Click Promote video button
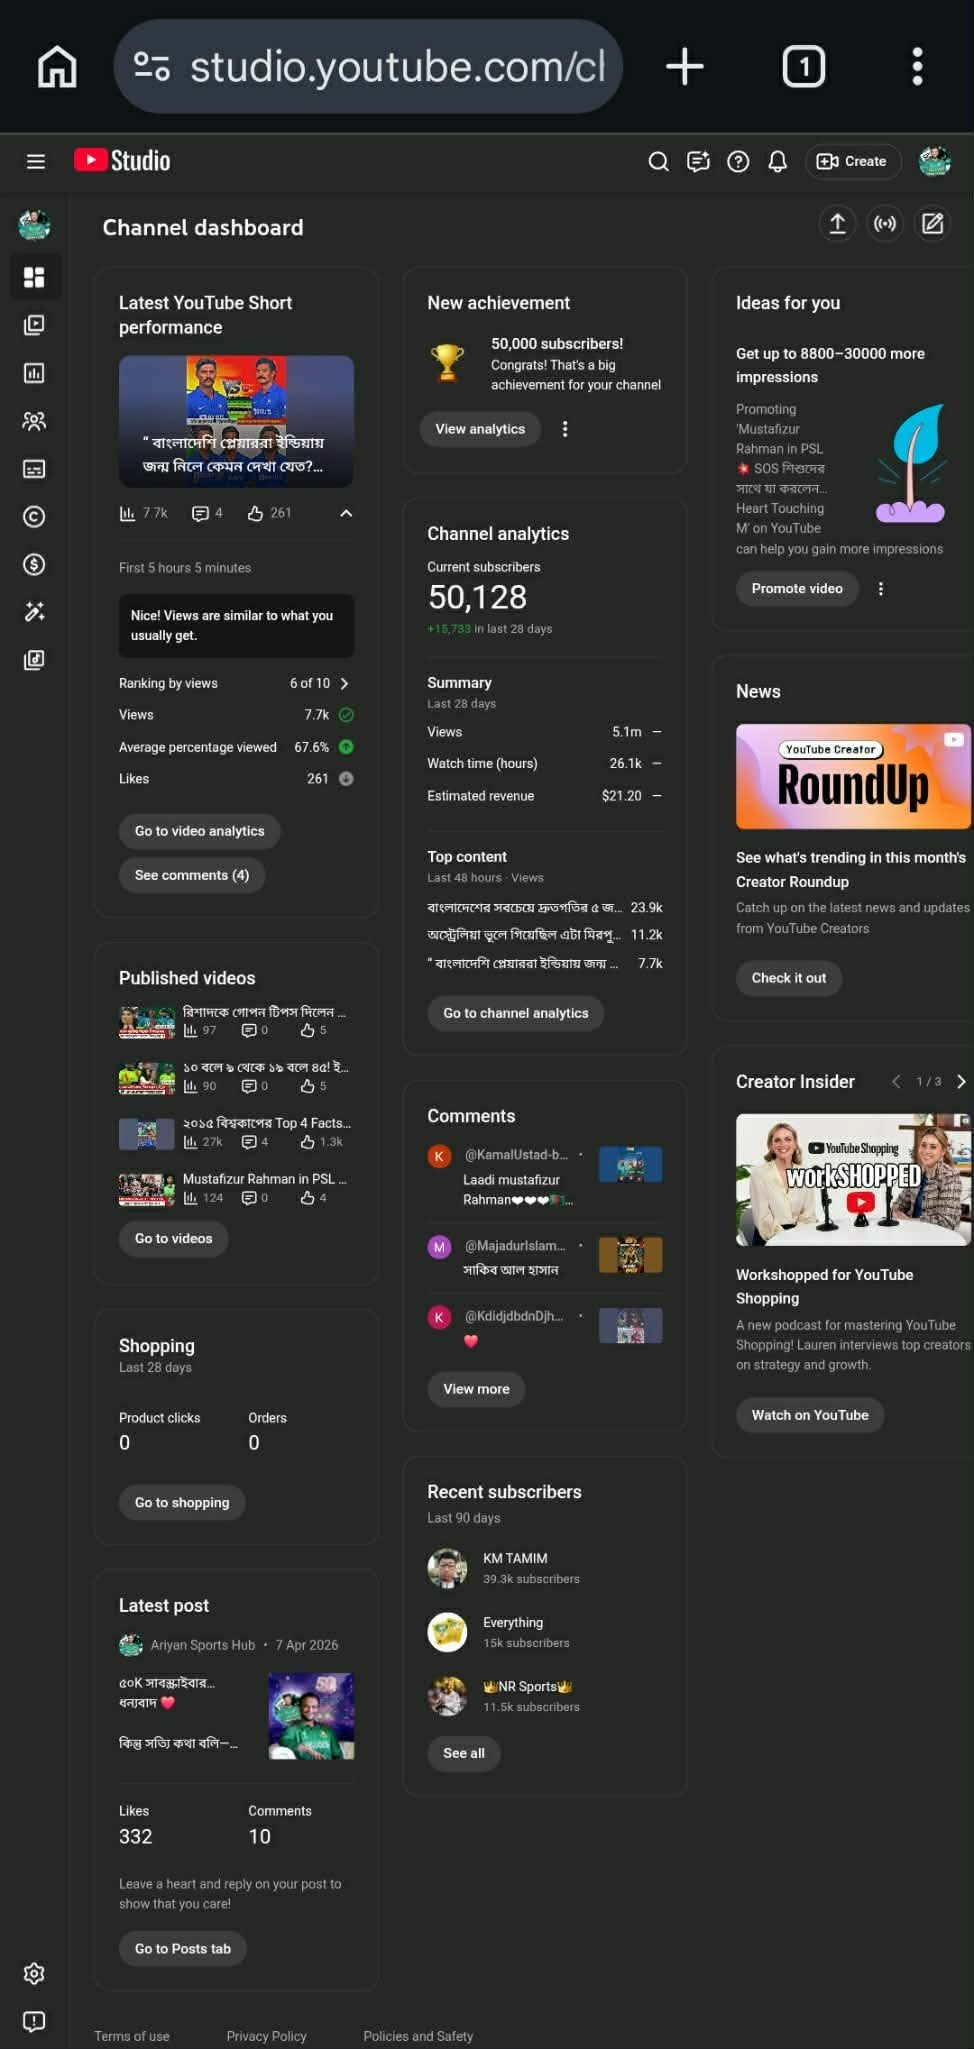This screenshot has width=974, height=2049. tap(797, 589)
